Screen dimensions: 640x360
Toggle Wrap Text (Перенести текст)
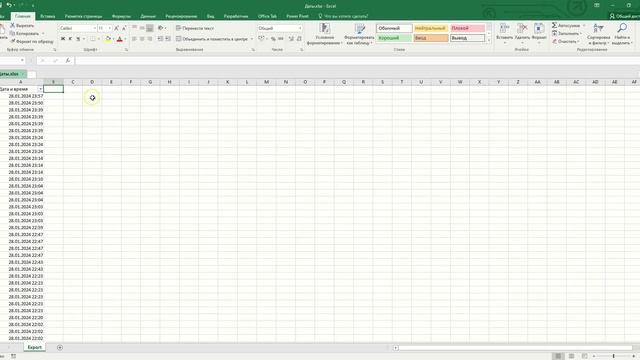coord(195,28)
